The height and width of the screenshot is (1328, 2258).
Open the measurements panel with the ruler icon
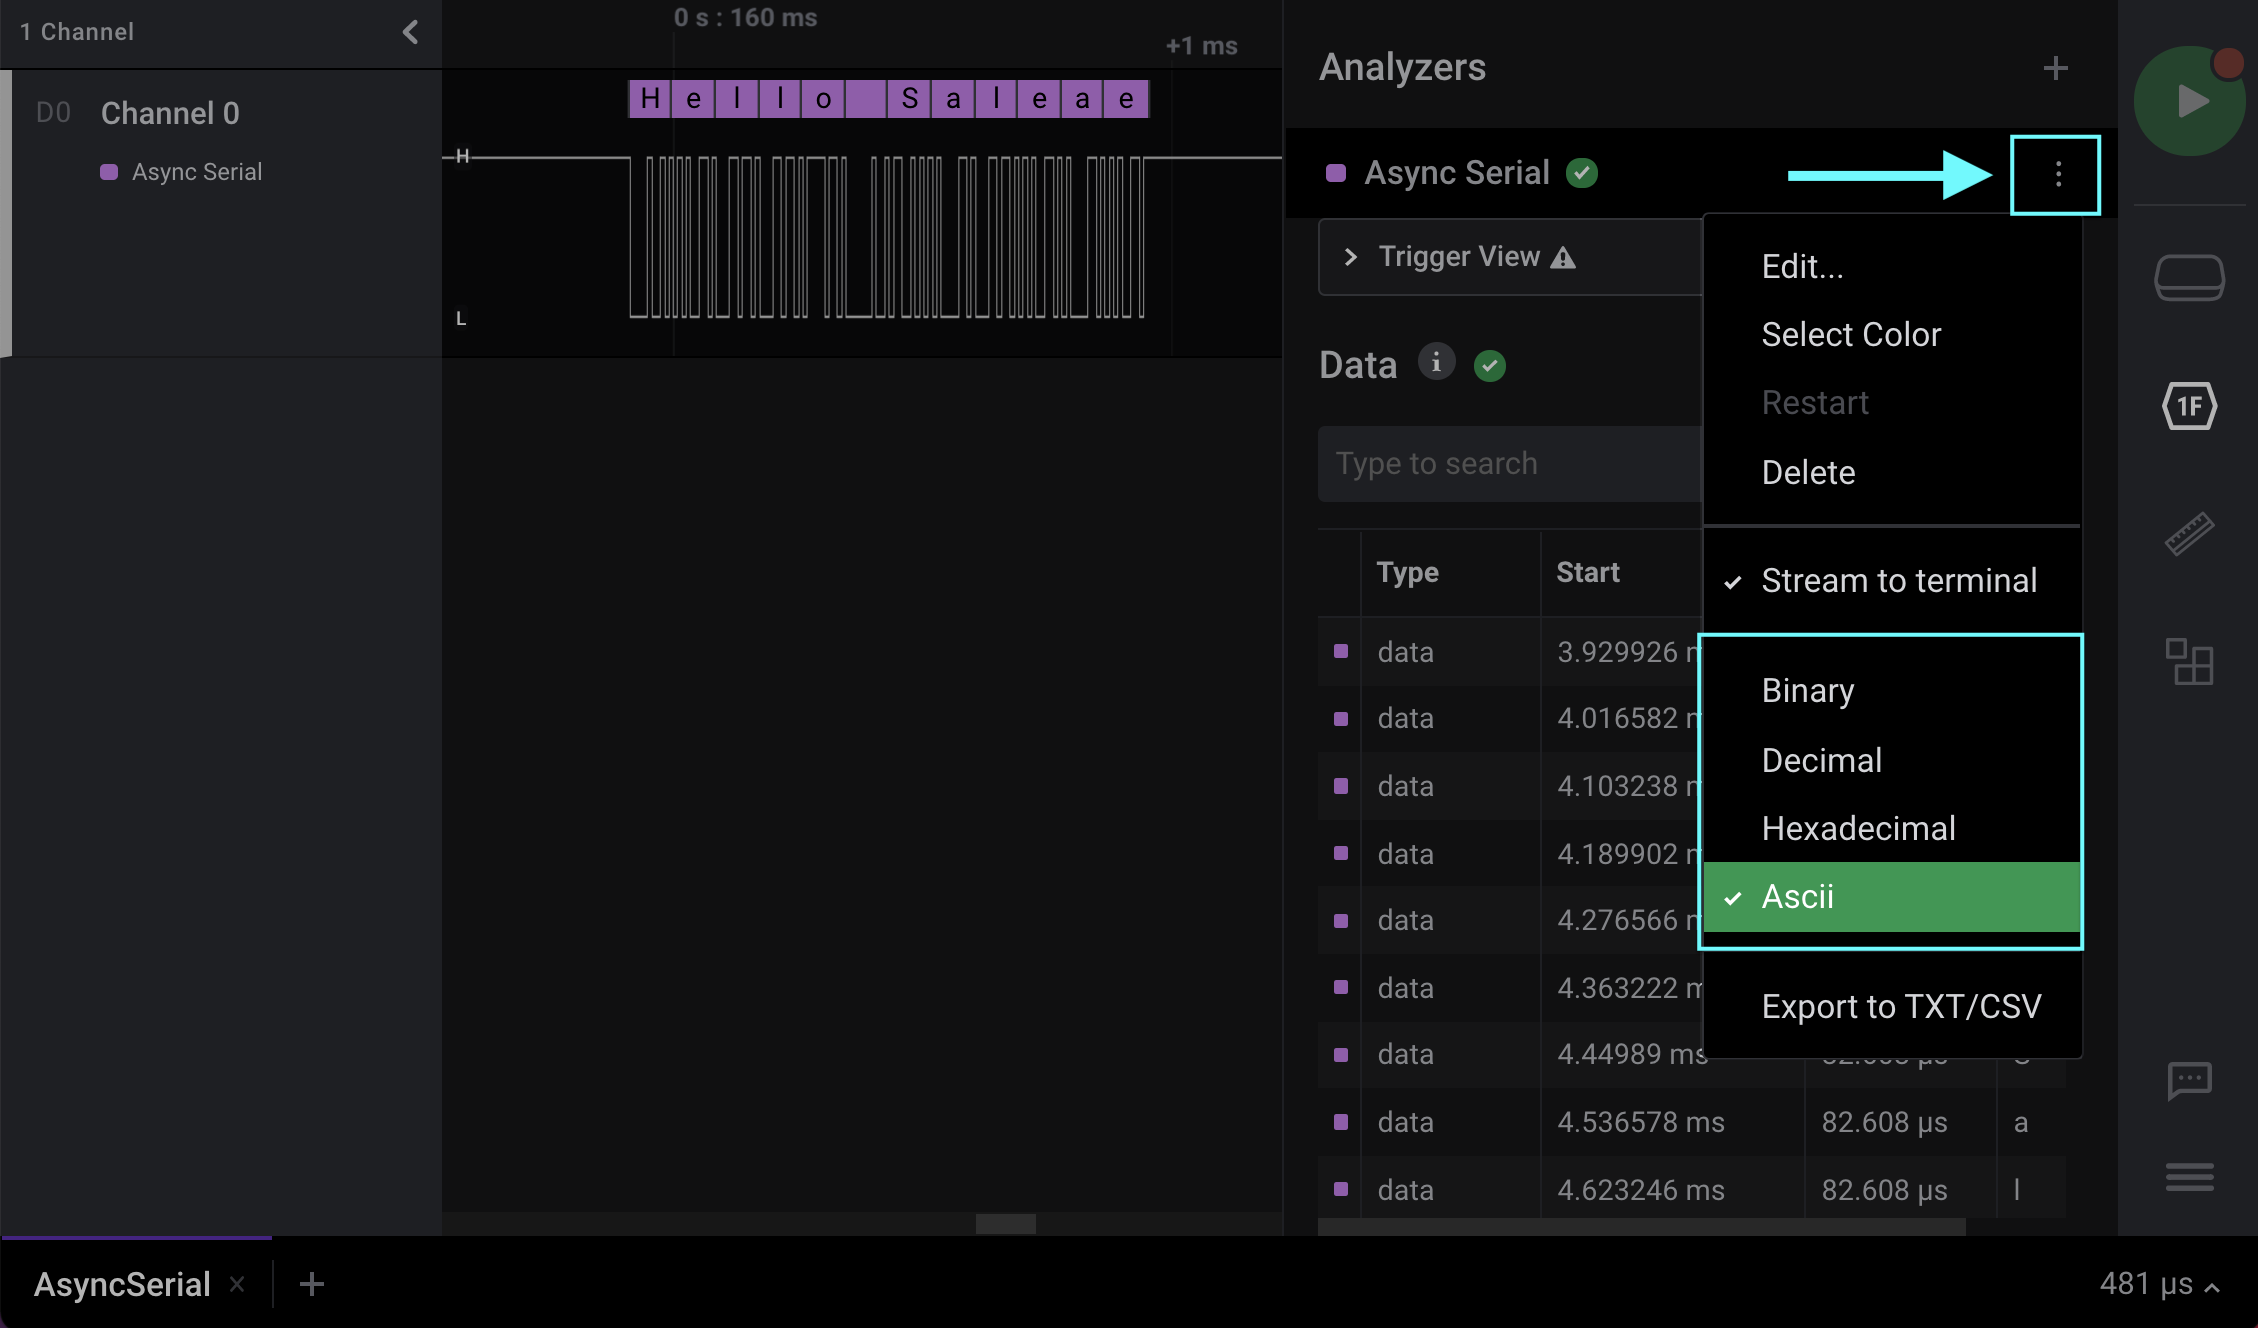pyautogui.click(x=2190, y=533)
